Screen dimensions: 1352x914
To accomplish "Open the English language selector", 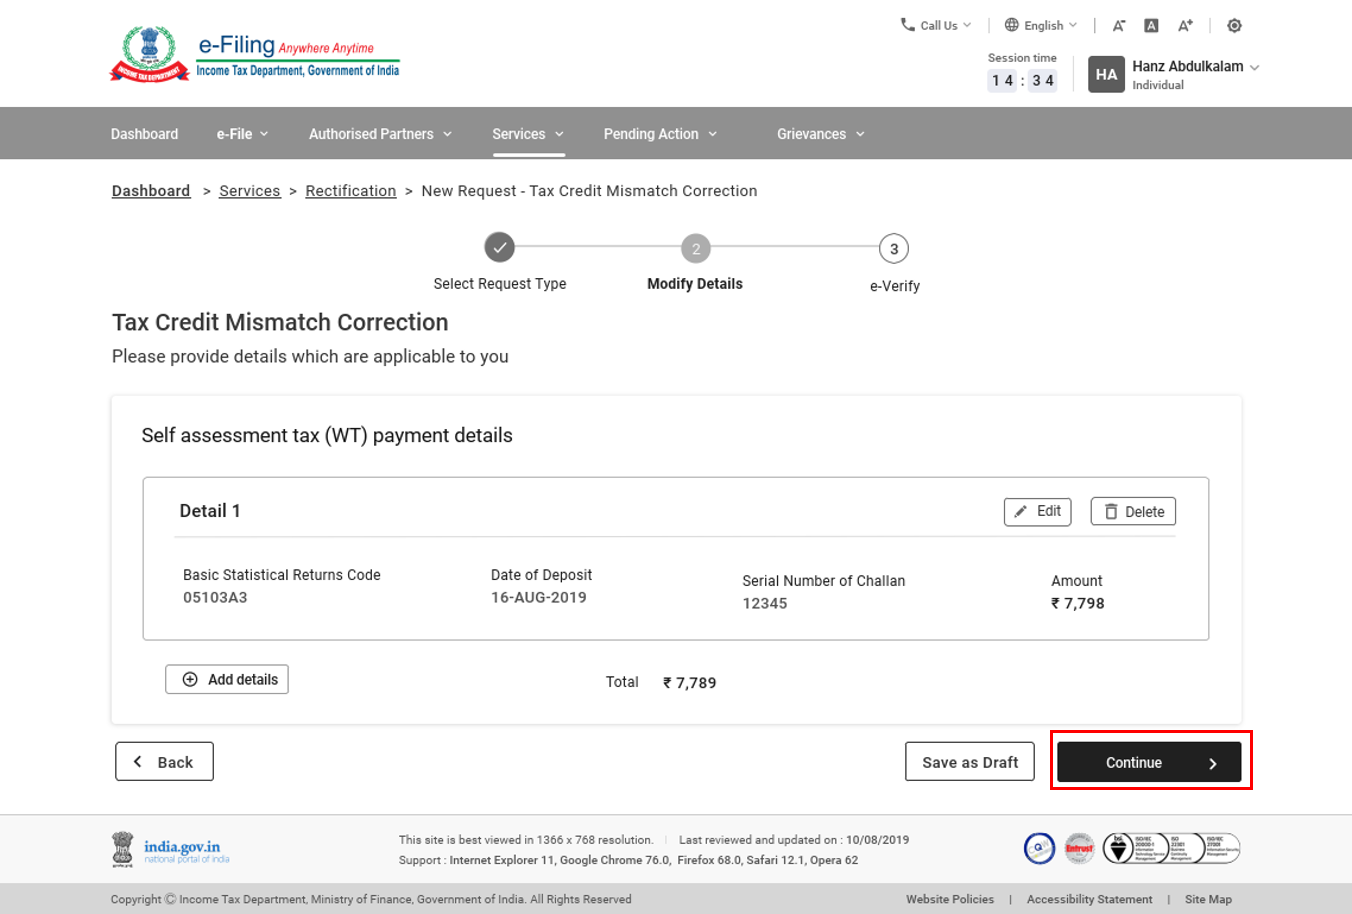I will click(1041, 25).
